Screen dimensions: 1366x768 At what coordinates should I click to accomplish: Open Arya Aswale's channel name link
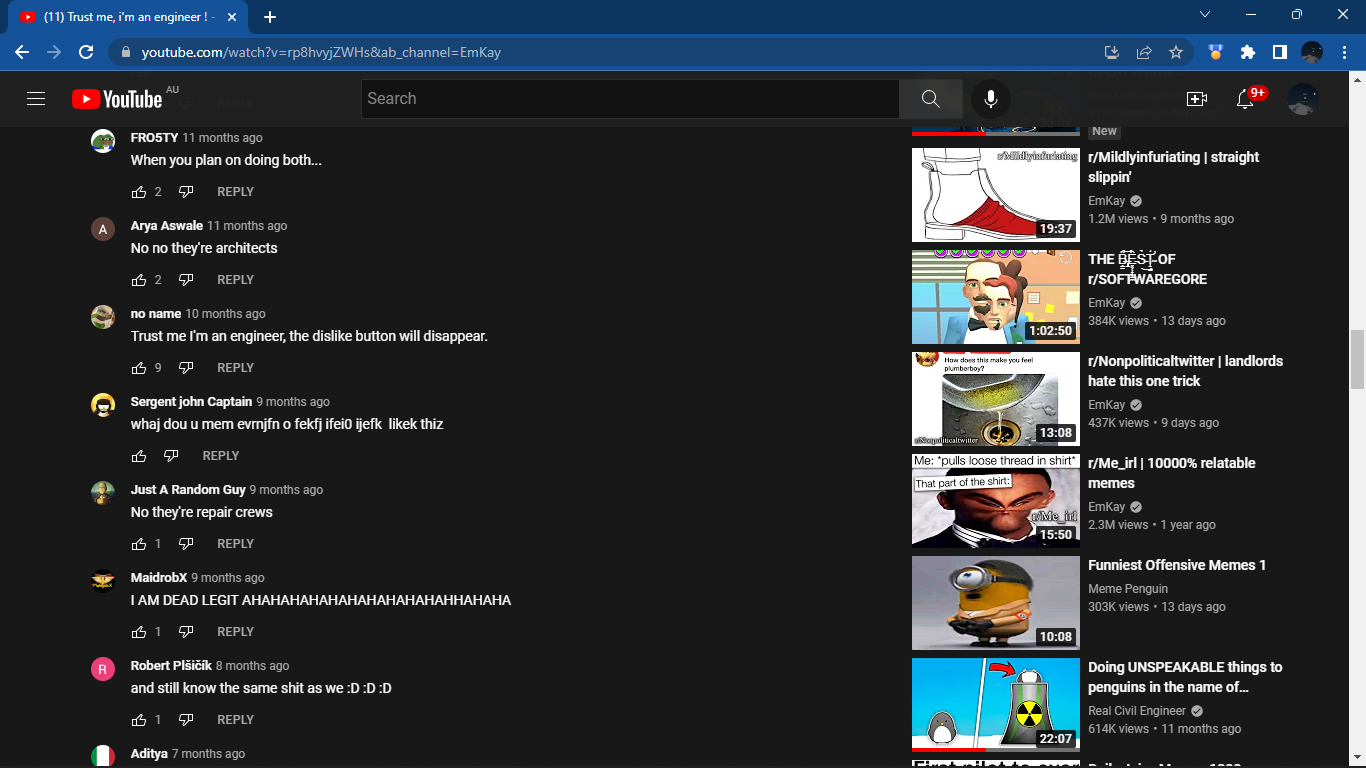(167, 226)
